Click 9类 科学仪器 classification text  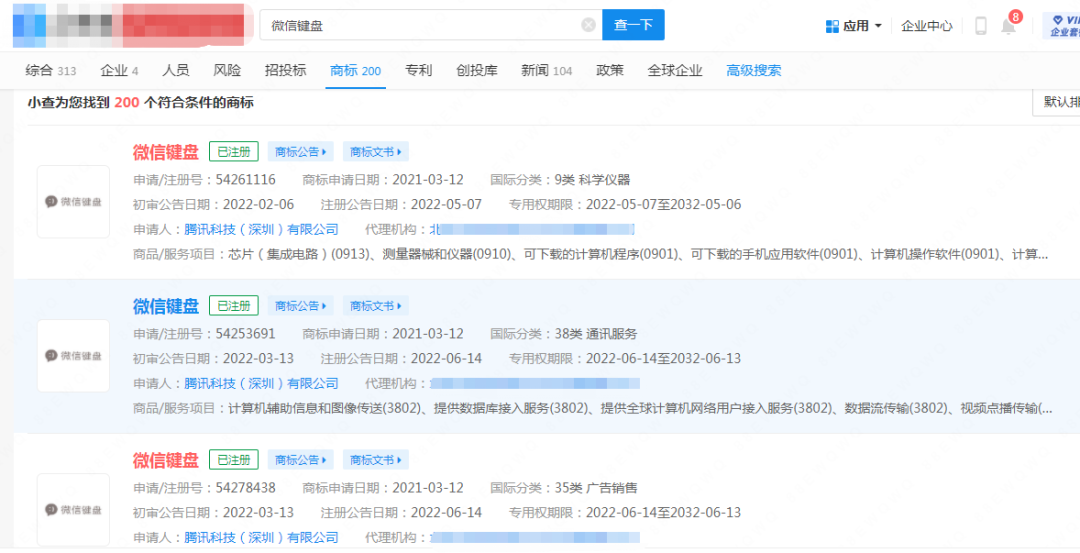[x=592, y=180]
